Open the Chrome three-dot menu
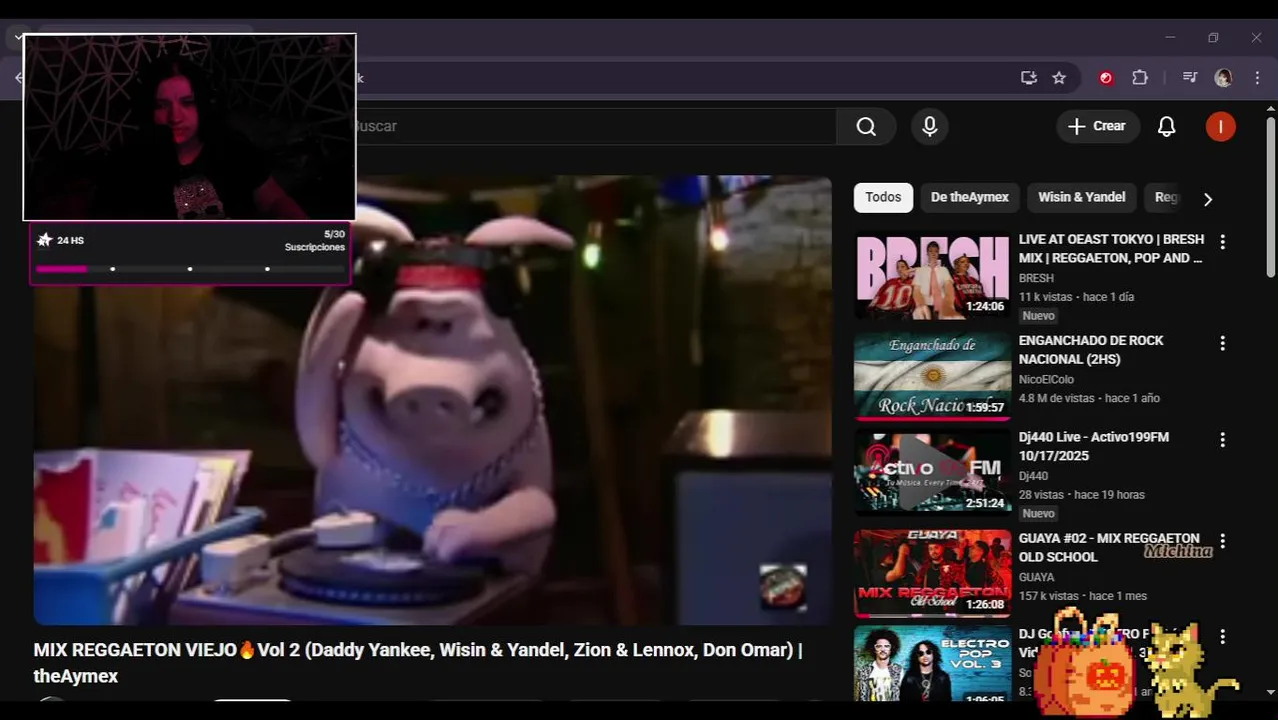The height and width of the screenshot is (720, 1278). pyautogui.click(x=1257, y=77)
